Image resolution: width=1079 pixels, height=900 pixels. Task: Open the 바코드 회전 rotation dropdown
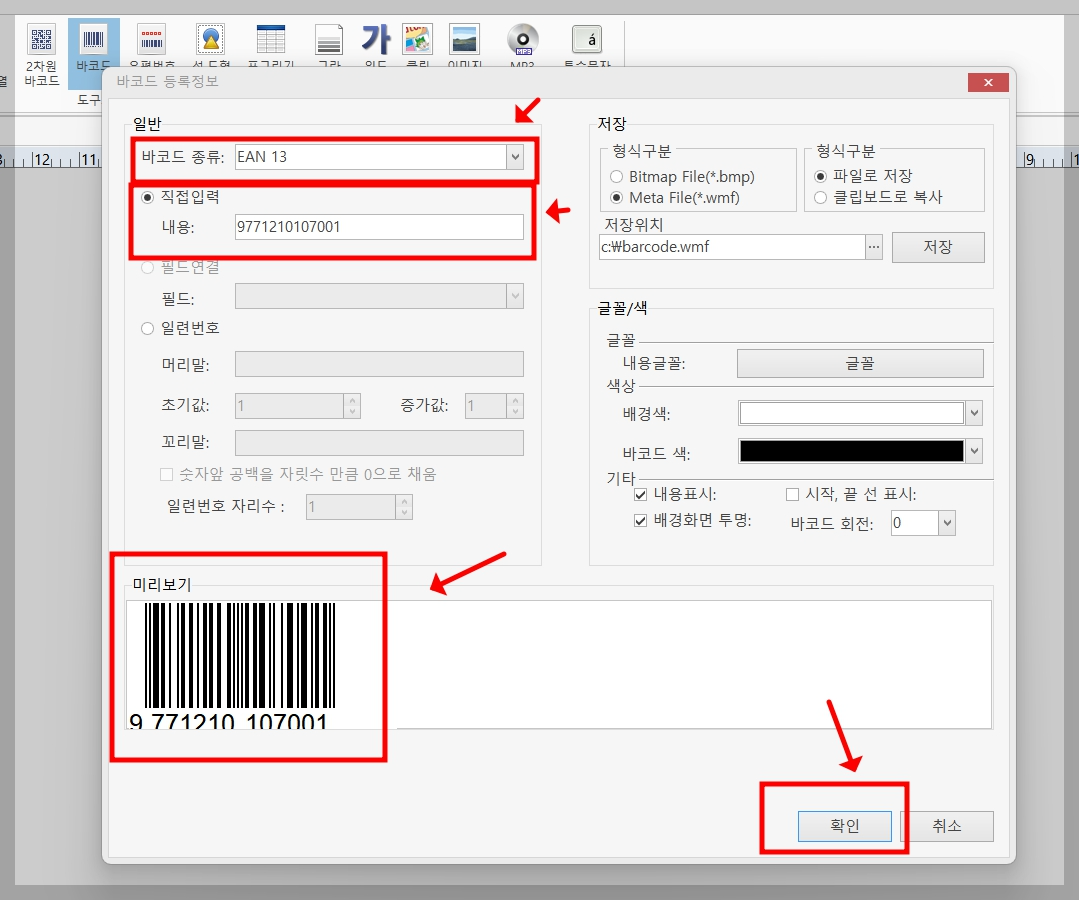pyautogui.click(x=947, y=523)
